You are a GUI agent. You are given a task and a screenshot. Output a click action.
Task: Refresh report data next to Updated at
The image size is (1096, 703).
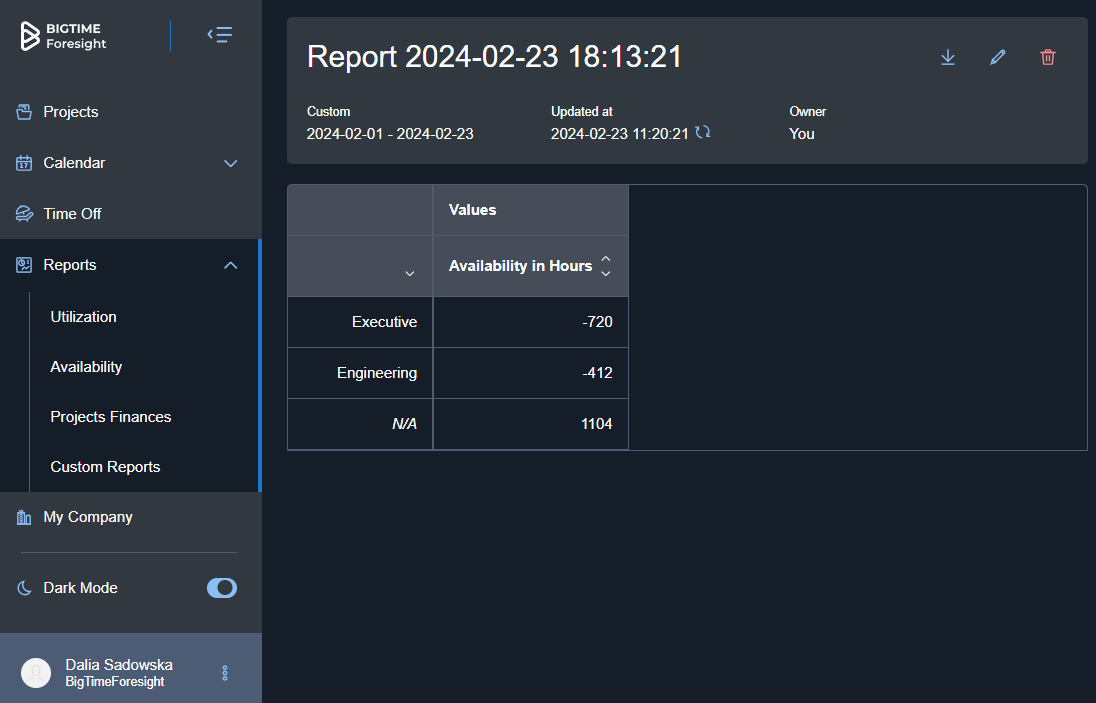703,132
